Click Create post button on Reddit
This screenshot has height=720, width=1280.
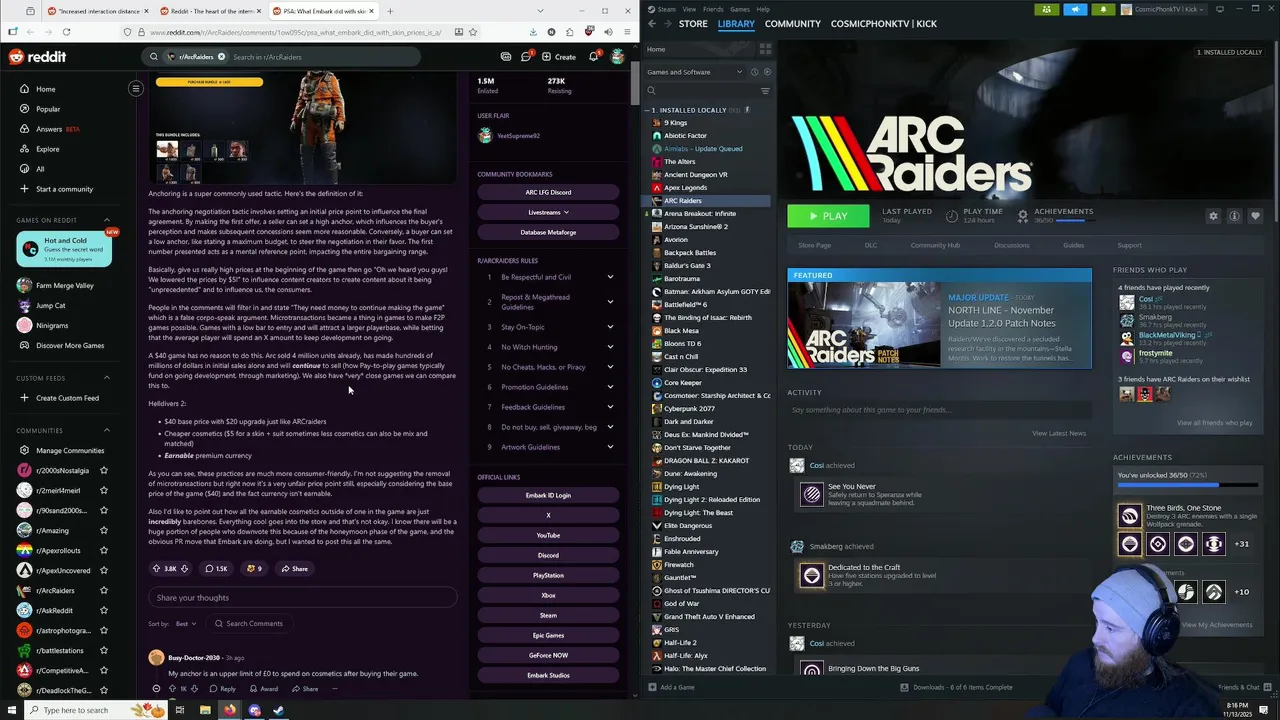pyautogui.click(x=558, y=57)
